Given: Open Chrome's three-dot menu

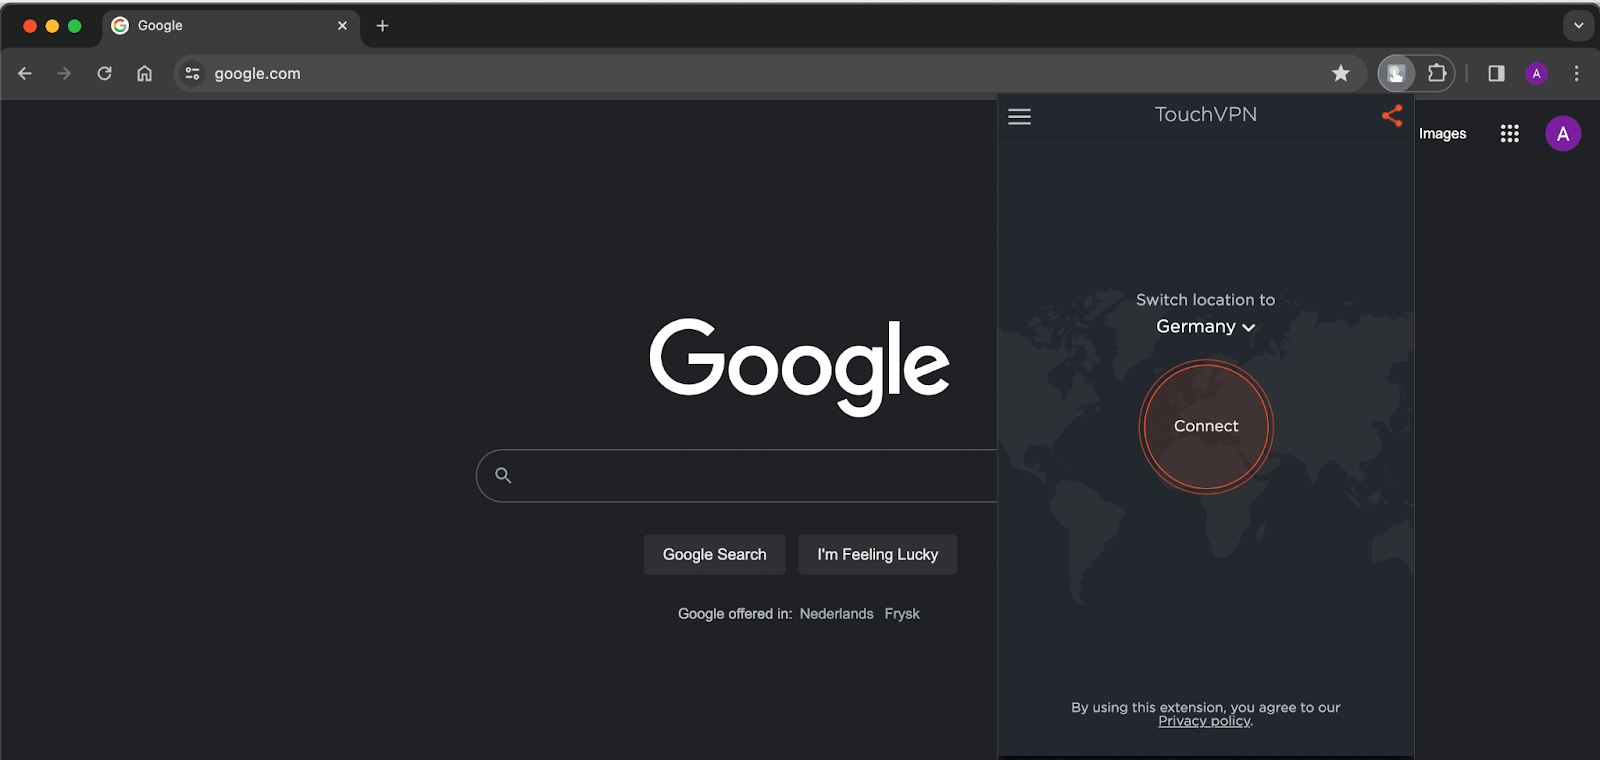Looking at the screenshot, I should point(1576,73).
